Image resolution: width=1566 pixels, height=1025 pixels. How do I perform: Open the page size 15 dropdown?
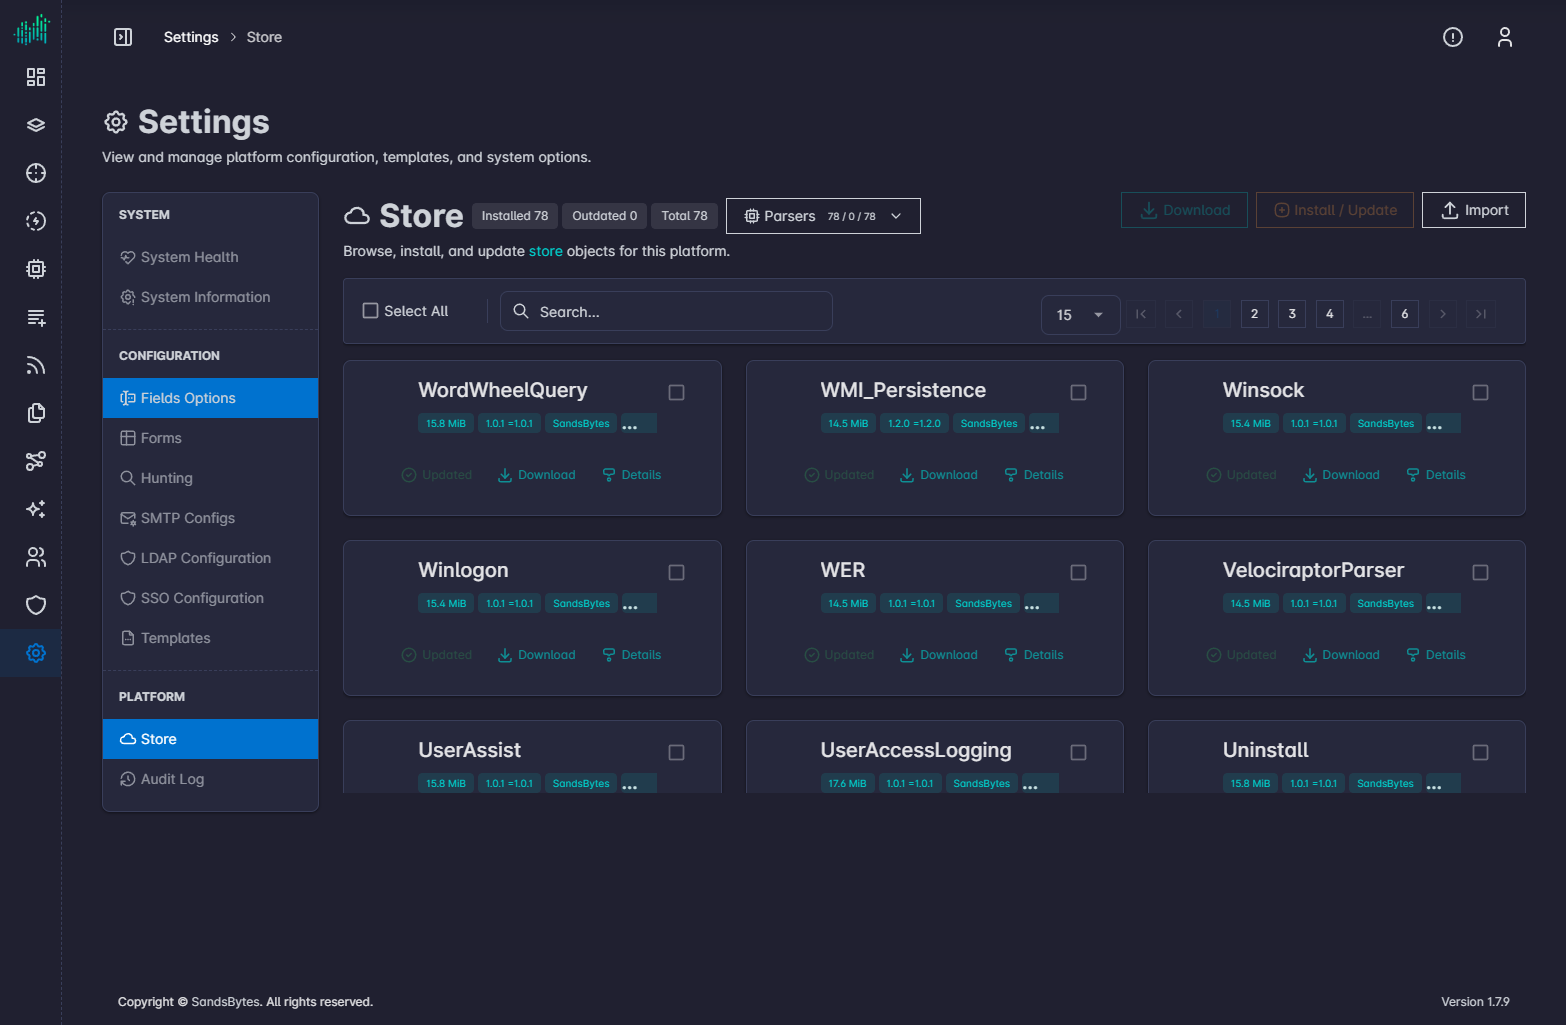[1080, 315]
